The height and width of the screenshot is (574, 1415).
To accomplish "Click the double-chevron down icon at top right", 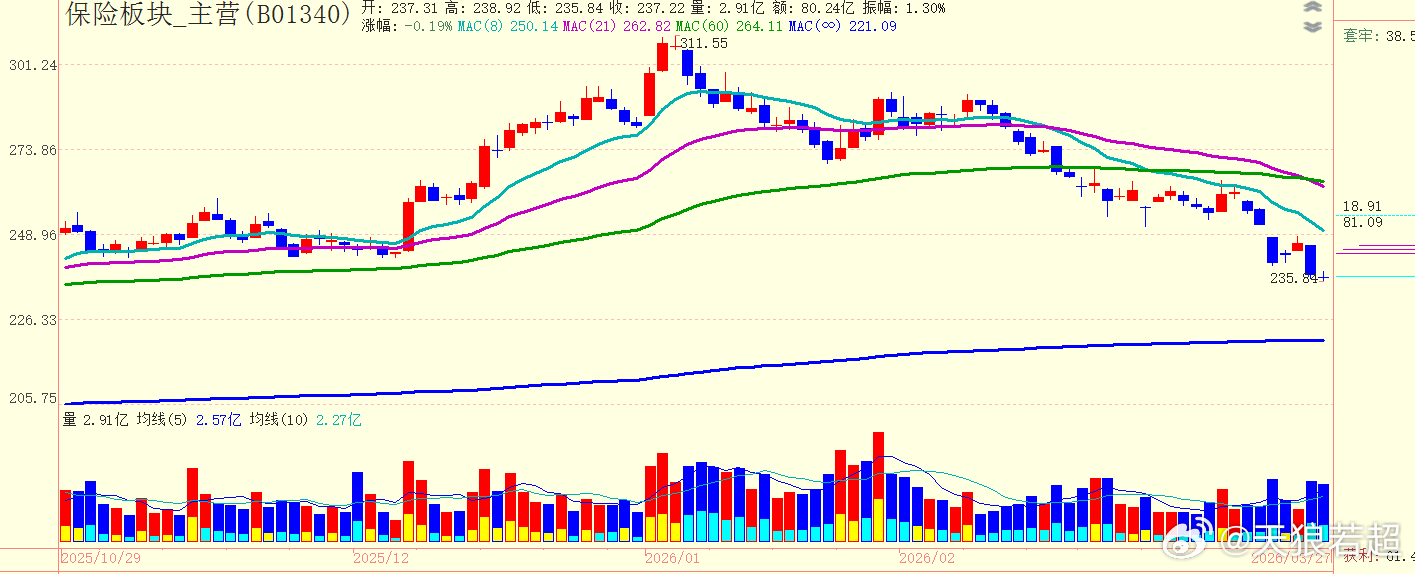I will click(x=1313, y=27).
